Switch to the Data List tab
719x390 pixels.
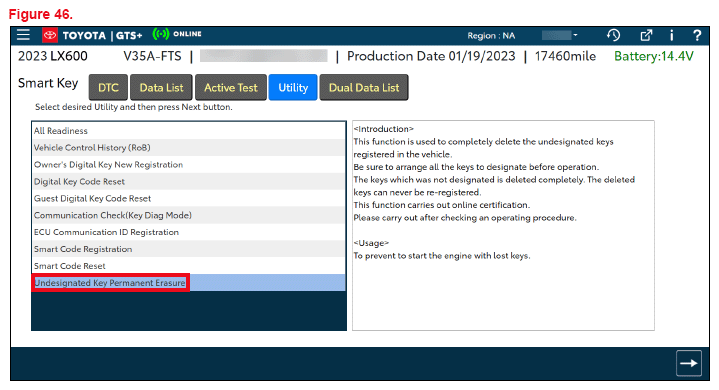(x=161, y=87)
